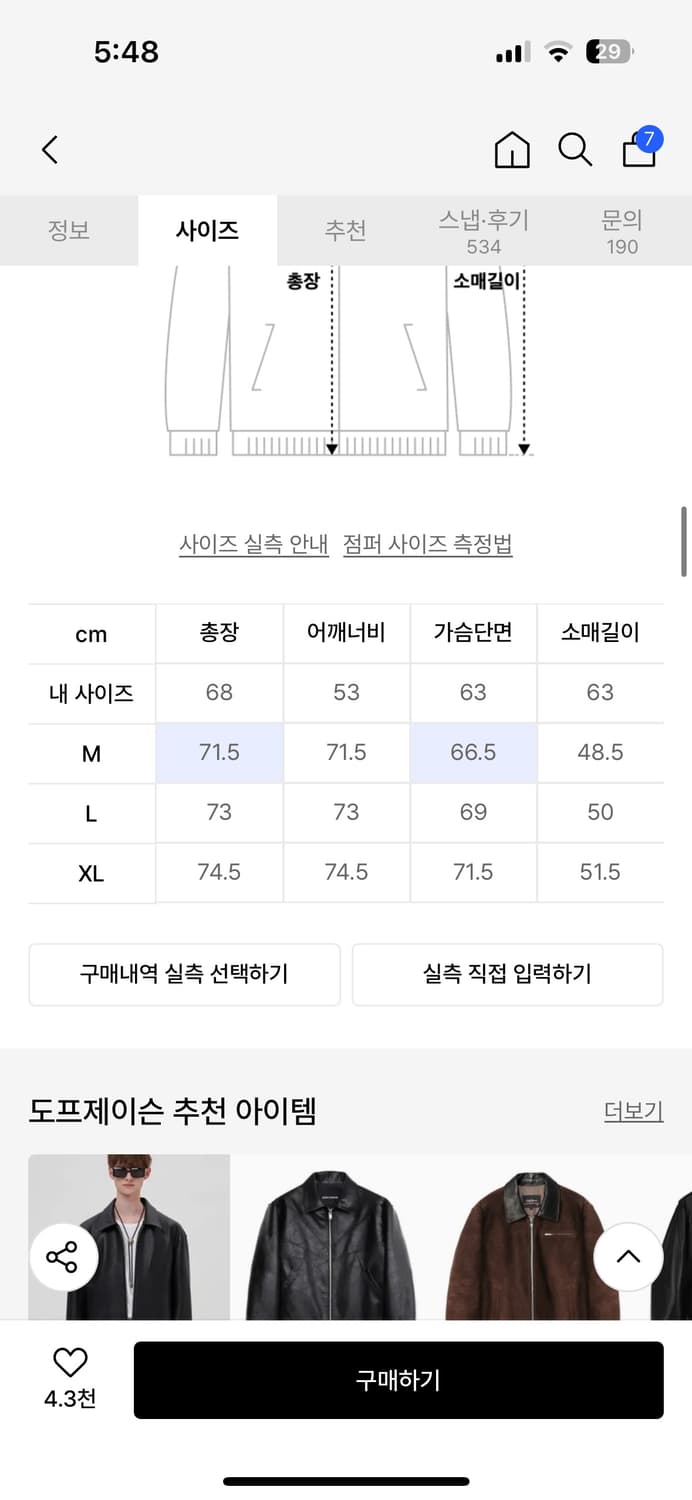Select the 사이즈 tab
This screenshot has width=692, height=1500.
(x=207, y=230)
